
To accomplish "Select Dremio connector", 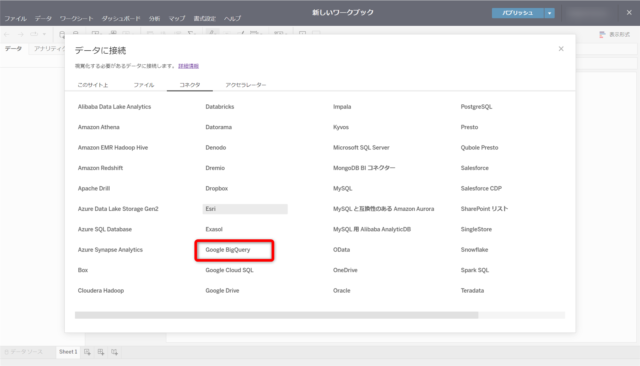I will pyautogui.click(x=215, y=168).
